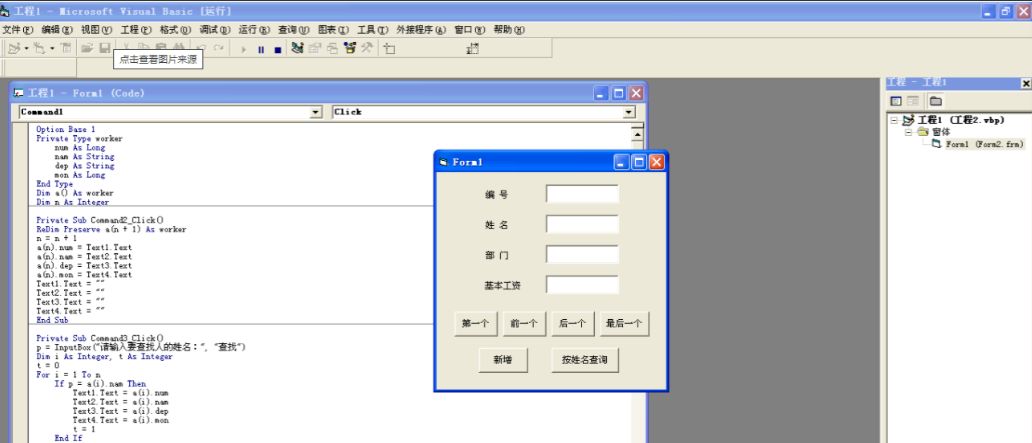Click the 后一个 button in Form1
Screen dimensions: 1032x443
pos(573,324)
